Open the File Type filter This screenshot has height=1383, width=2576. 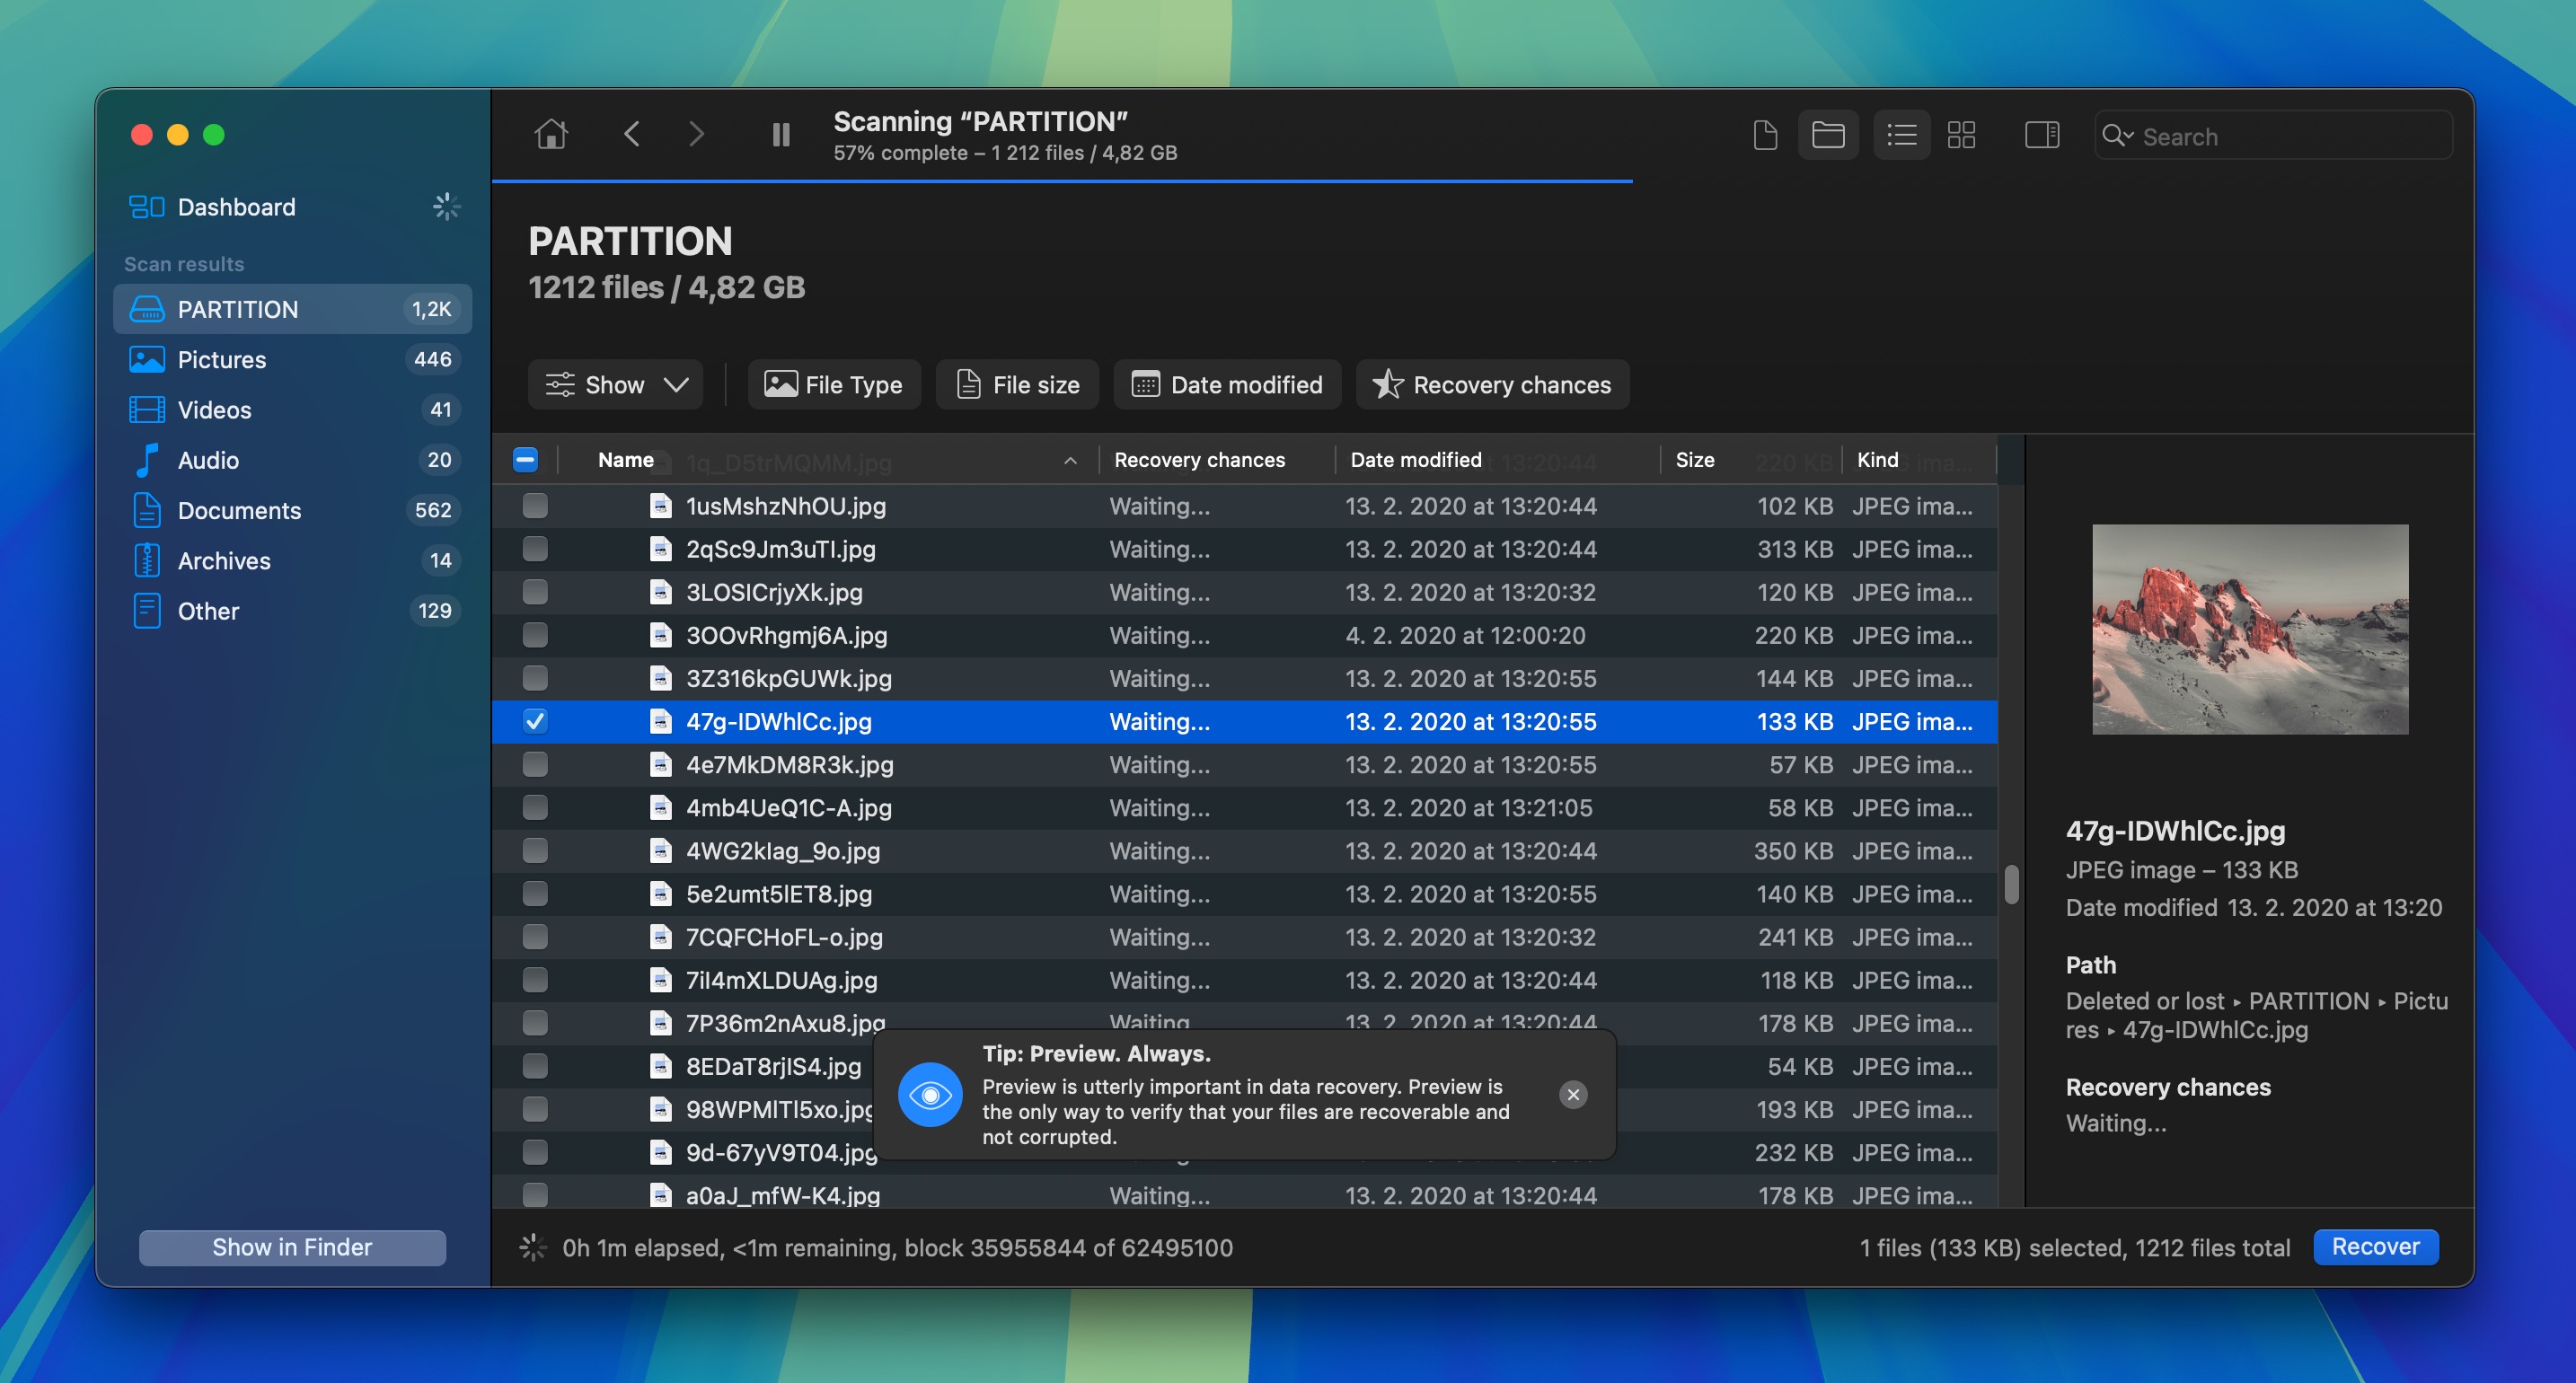[x=834, y=384]
